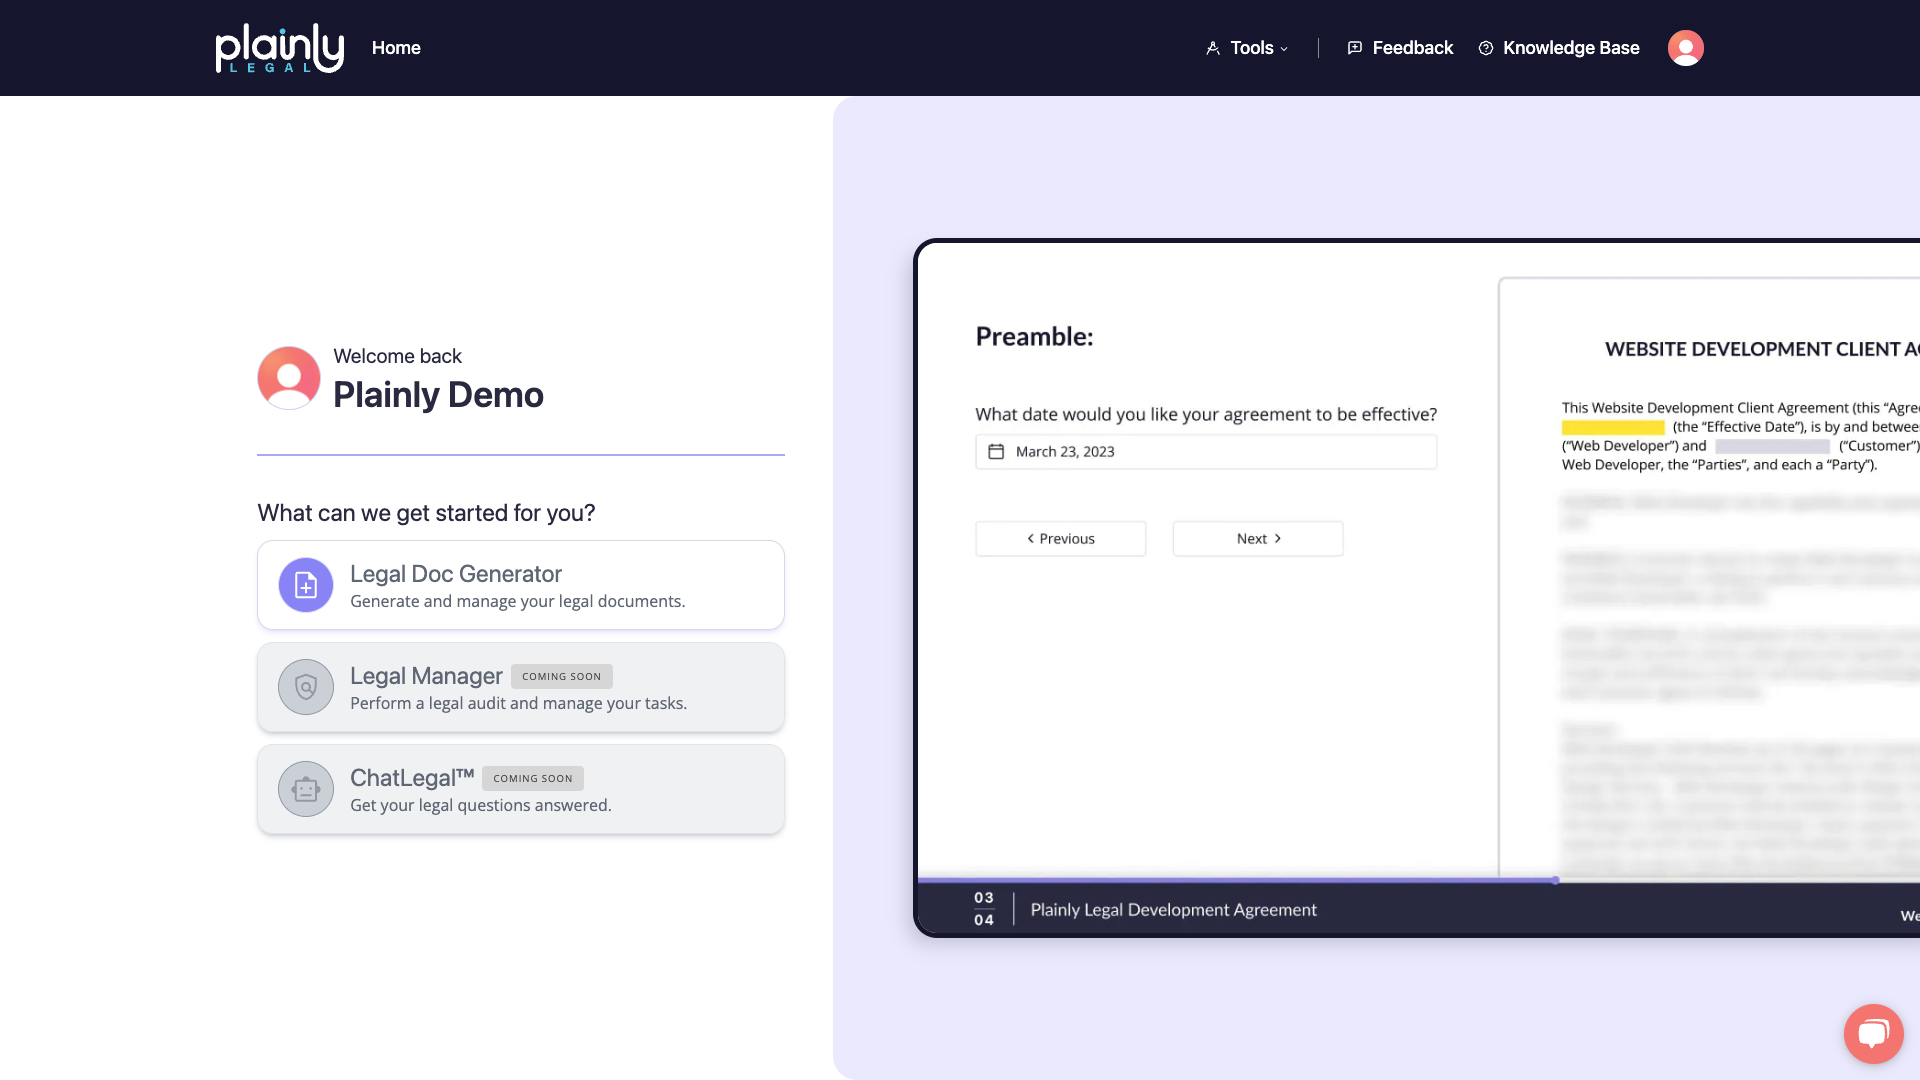Open the user avatar in top navigation
The height and width of the screenshot is (1080, 1920).
(x=1685, y=48)
